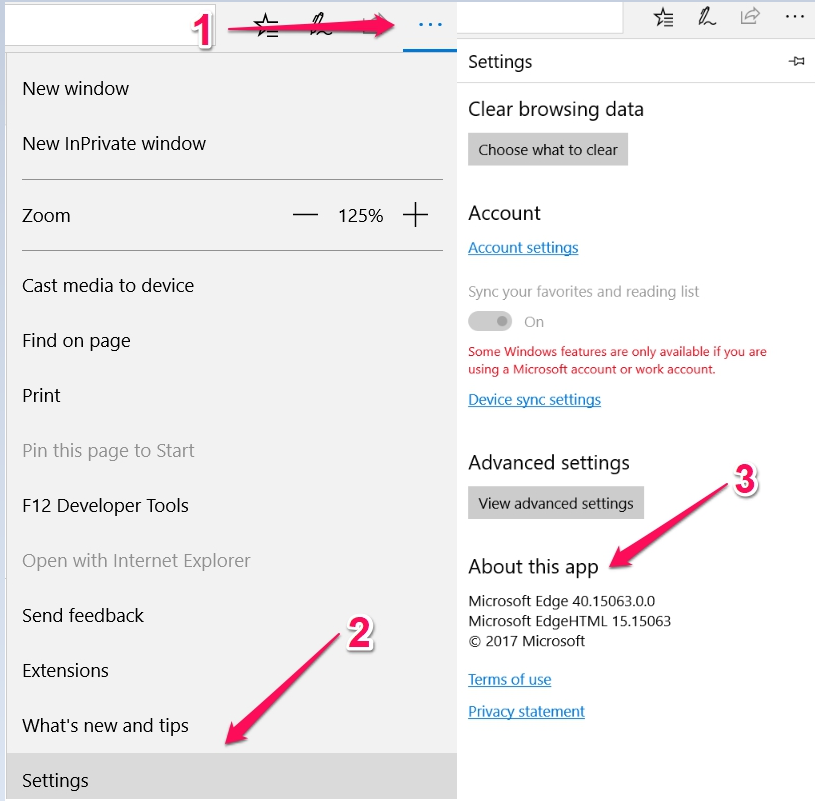Increase zoom with the plus button
This screenshot has height=801, width=815.
pos(415,215)
